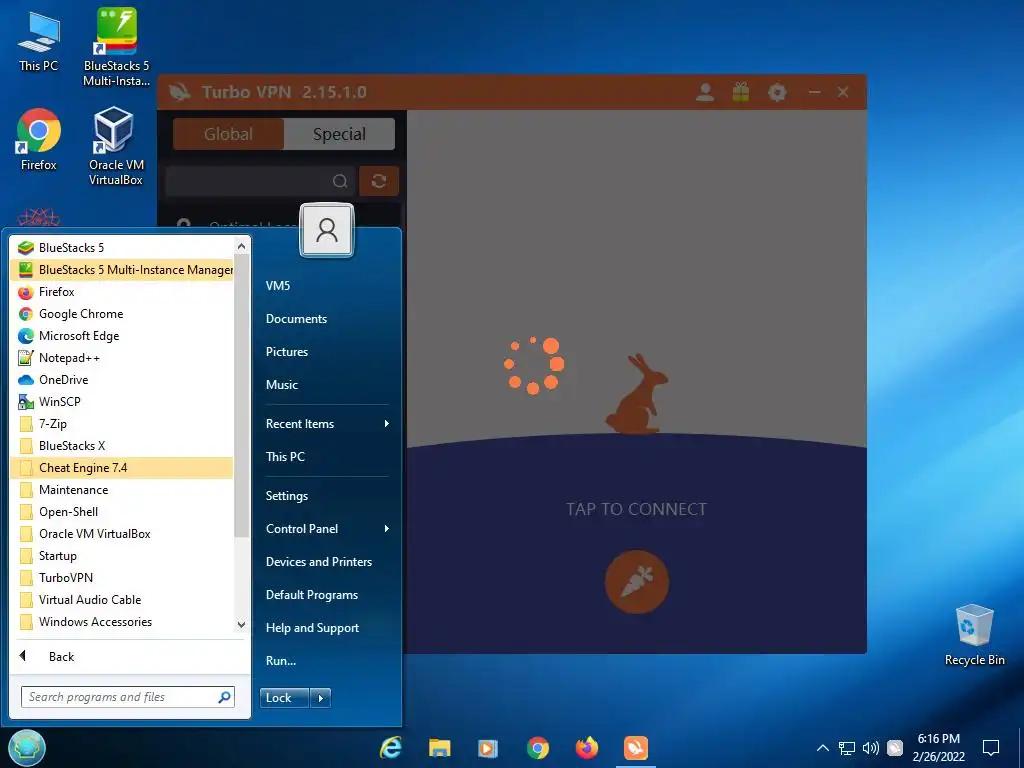Screen dimensions: 1024x768
Task: Expand the BlueStacks X folder
Action: (x=122, y=445)
